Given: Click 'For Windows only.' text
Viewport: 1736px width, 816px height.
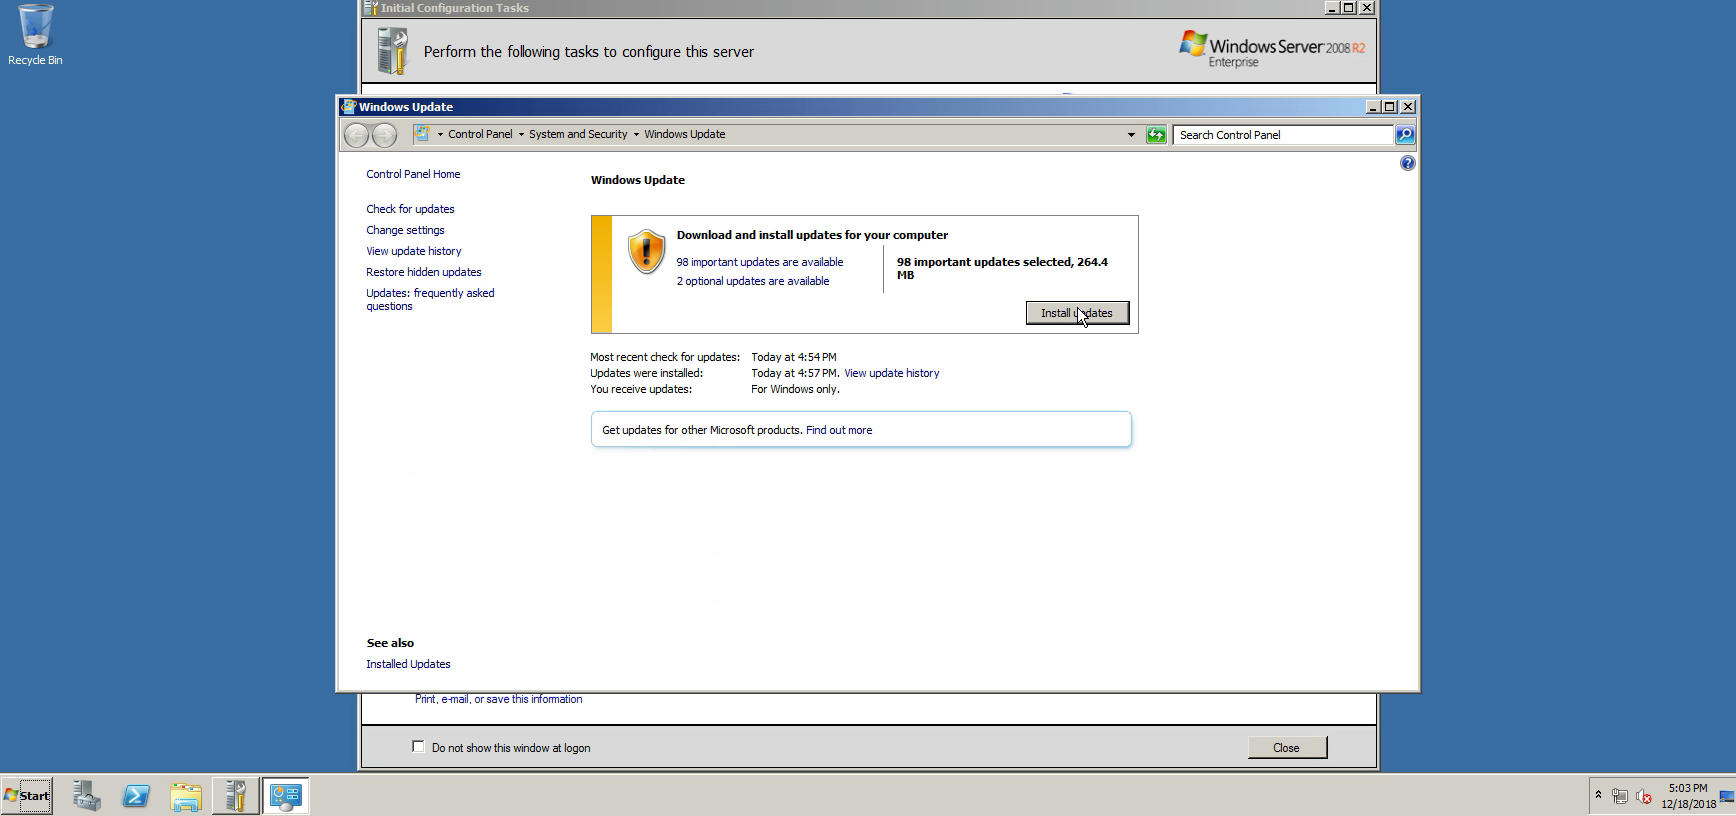Looking at the screenshot, I should (795, 389).
